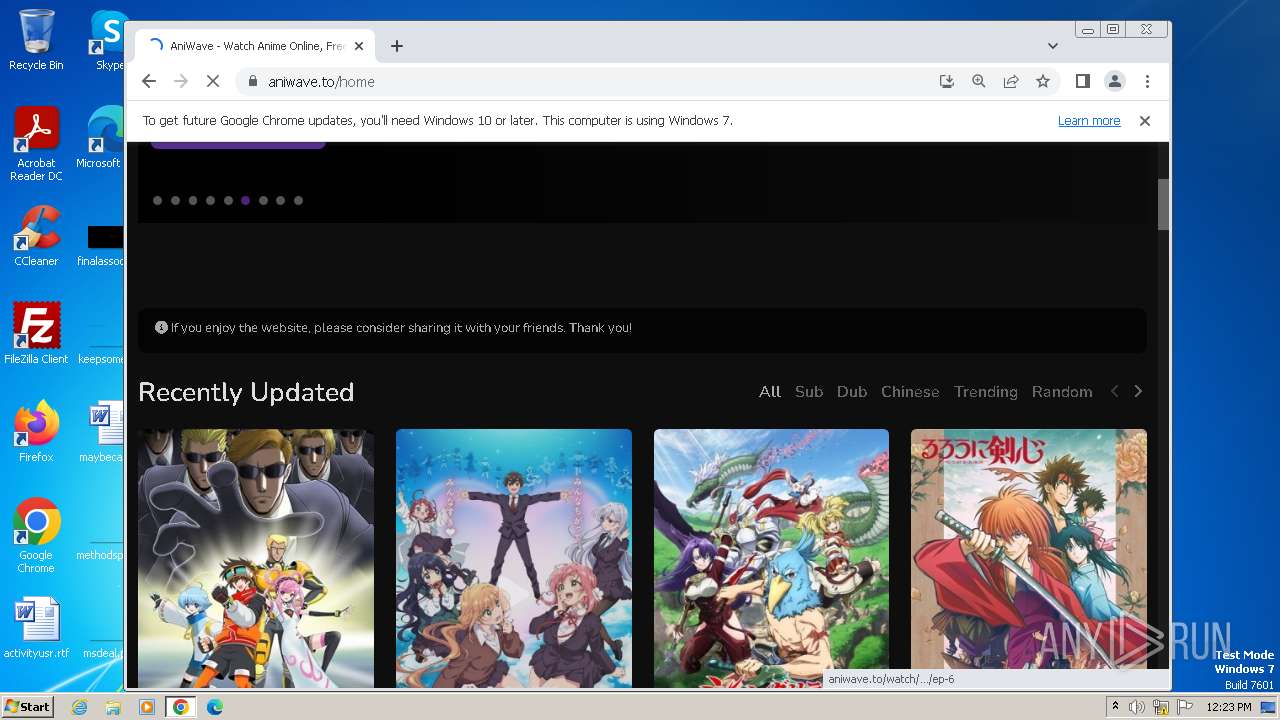Select the third carousel dot
The height and width of the screenshot is (720, 1280).
coord(193,200)
